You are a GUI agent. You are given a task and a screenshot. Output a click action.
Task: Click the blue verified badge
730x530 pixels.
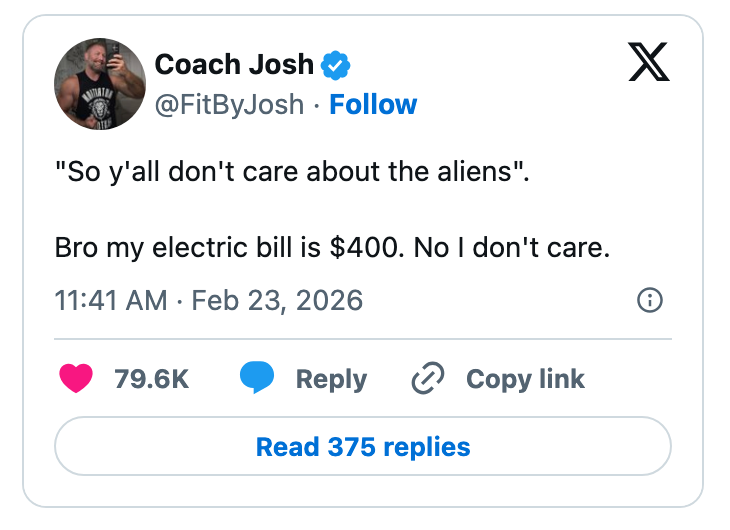(x=334, y=66)
